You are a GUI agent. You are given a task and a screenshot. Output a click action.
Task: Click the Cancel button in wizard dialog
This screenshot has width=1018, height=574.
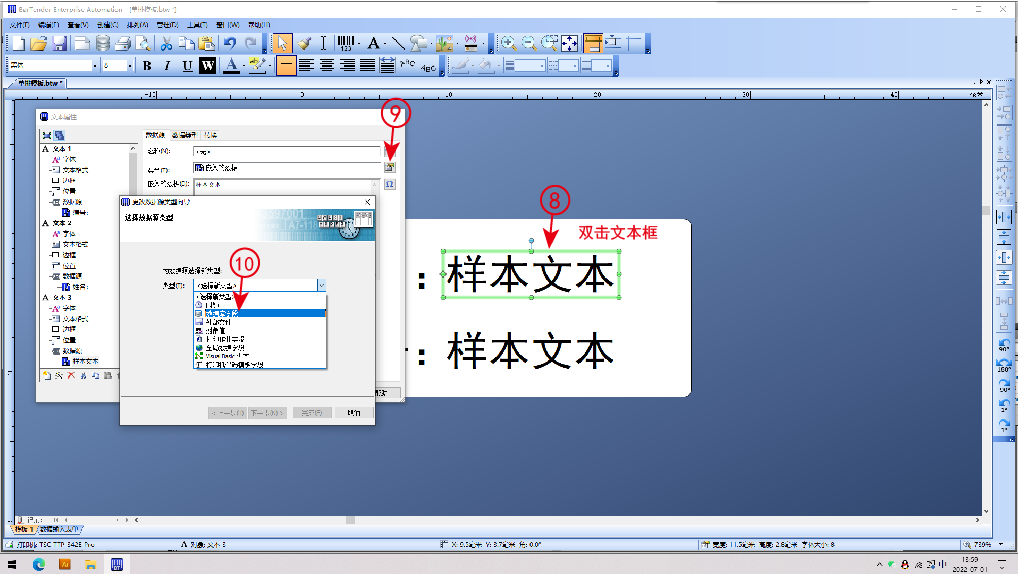[x=354, y=412]
